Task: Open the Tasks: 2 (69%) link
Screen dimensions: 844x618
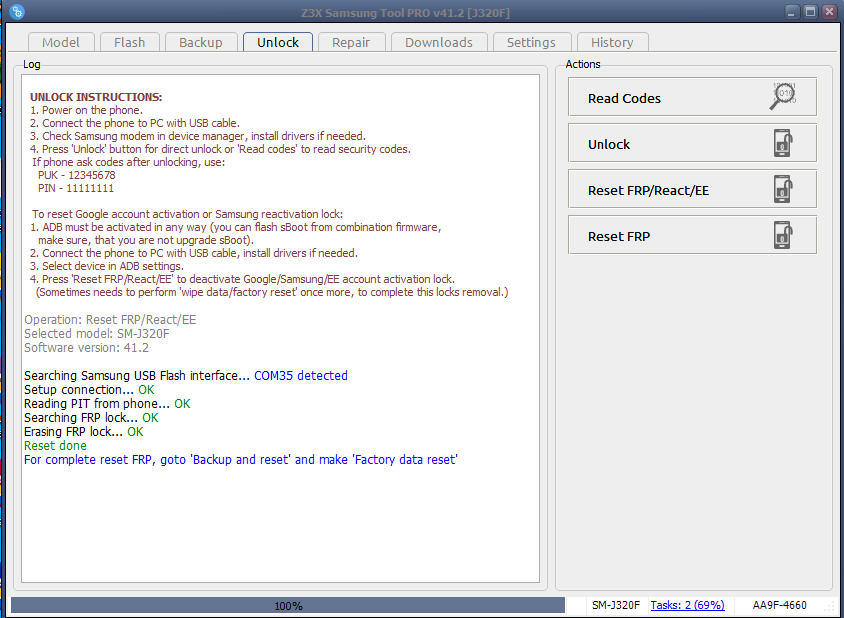Action: [x=687, y=605]
